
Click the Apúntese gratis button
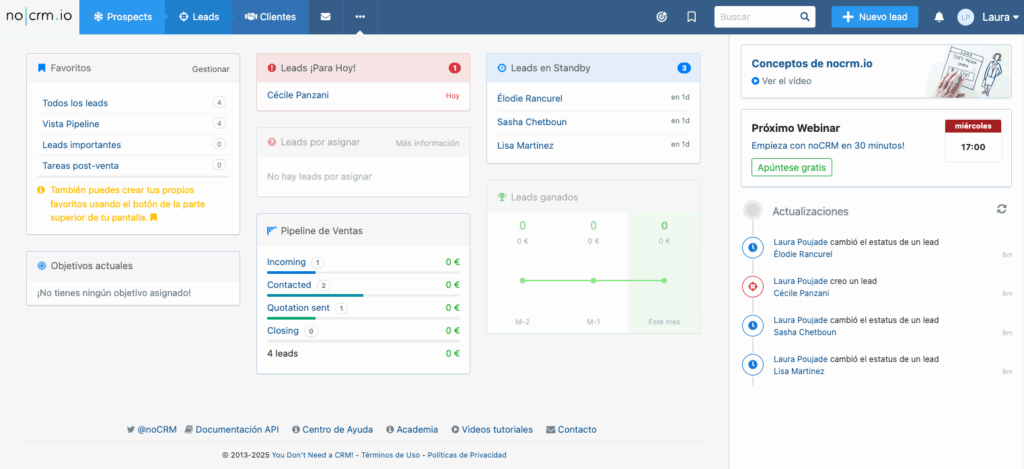(791, 167)
